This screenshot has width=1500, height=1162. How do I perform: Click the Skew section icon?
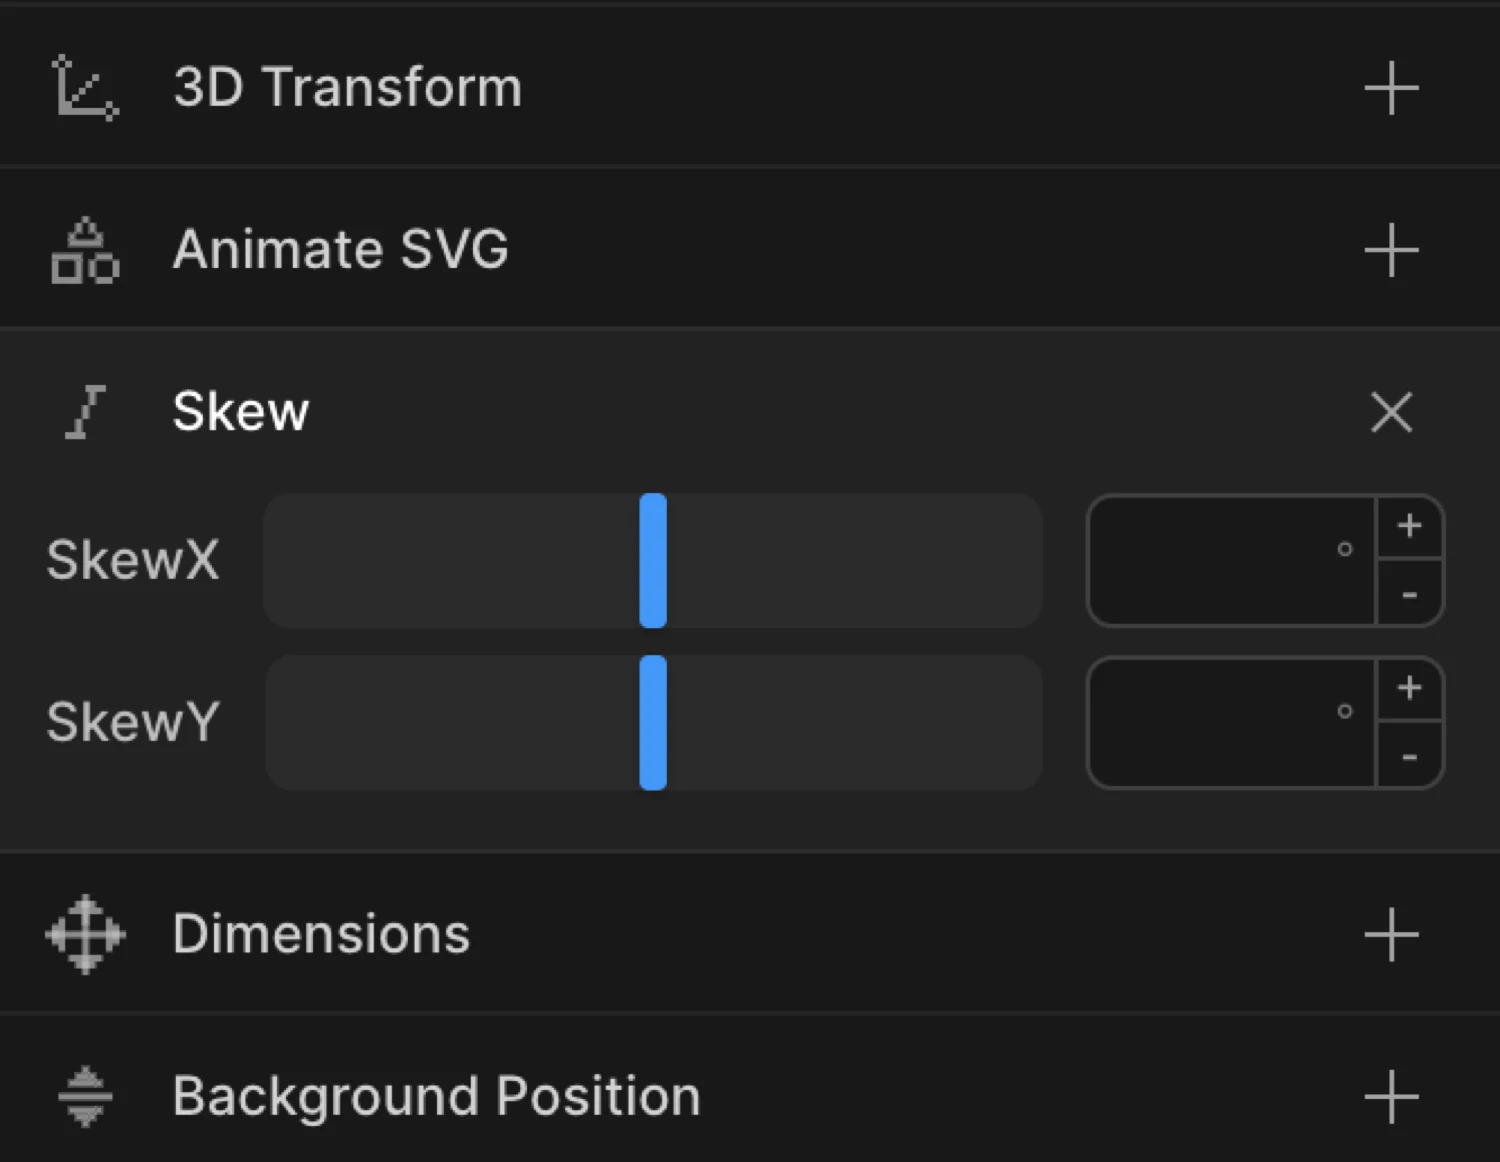(84, 411)
